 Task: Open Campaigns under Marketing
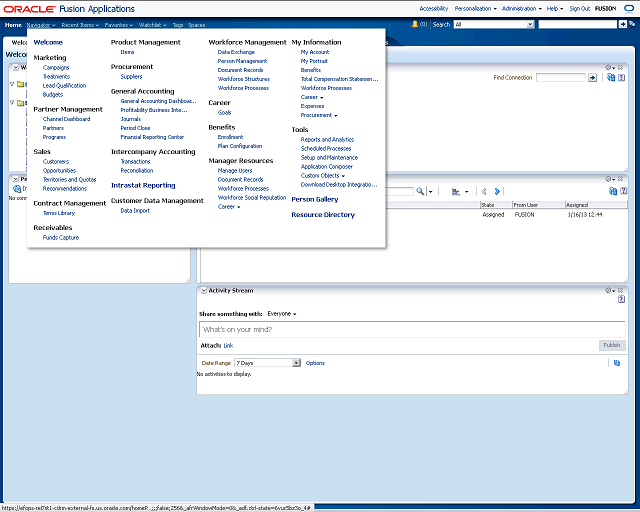pos(56,68)
